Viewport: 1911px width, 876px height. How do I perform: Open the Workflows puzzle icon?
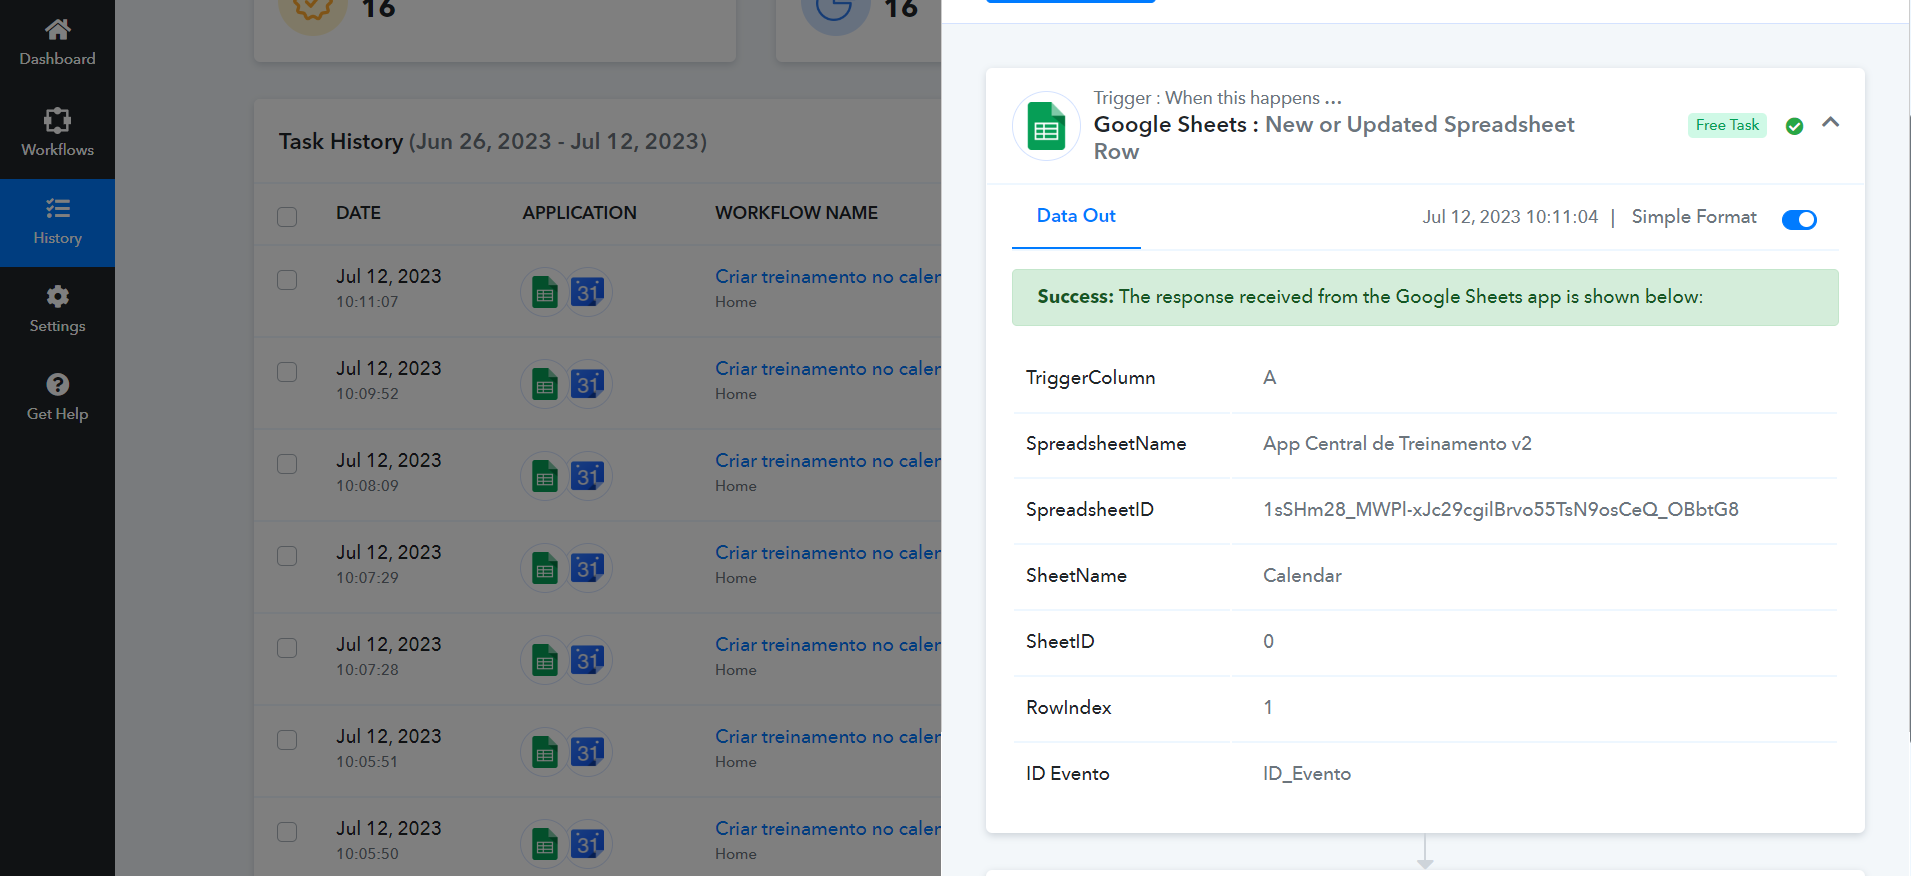[x=57, y=120]
